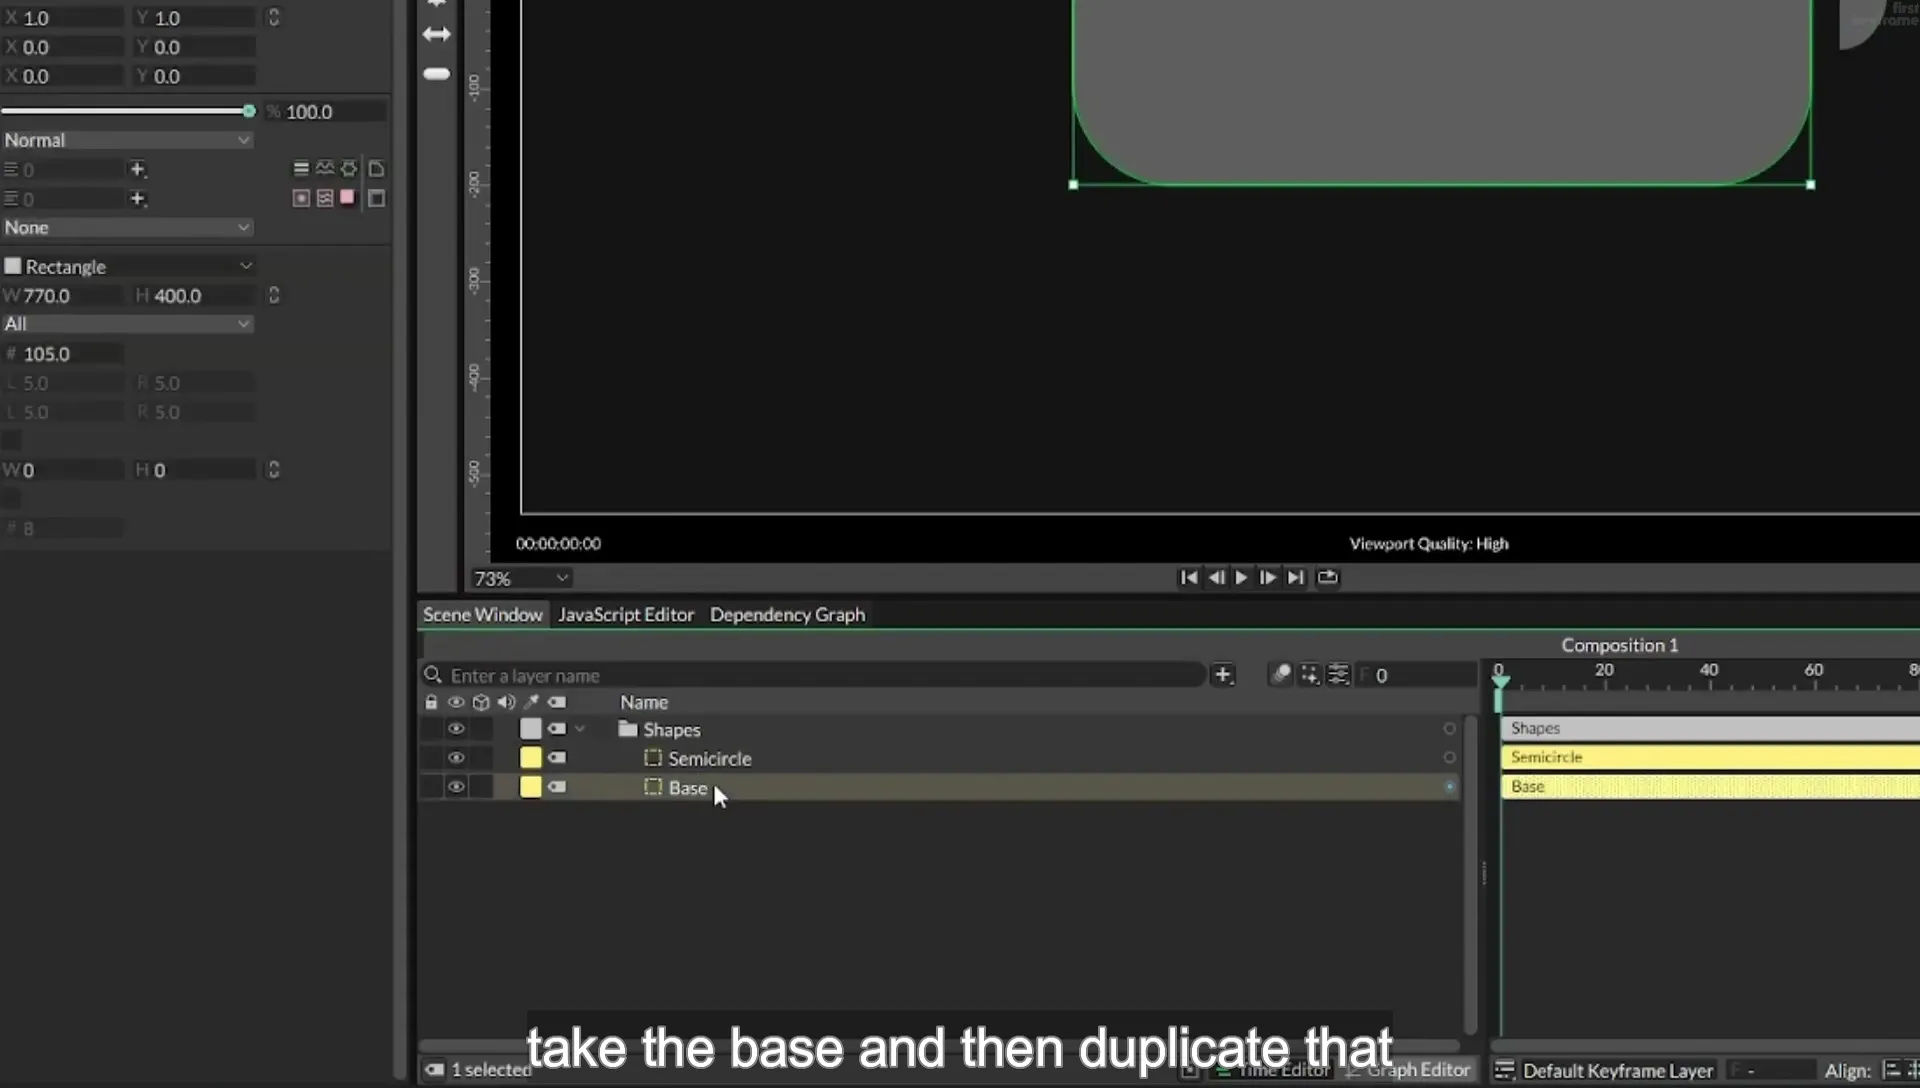Click the horizontal double-arrow tool in viewport toolbar

(436, 34)
